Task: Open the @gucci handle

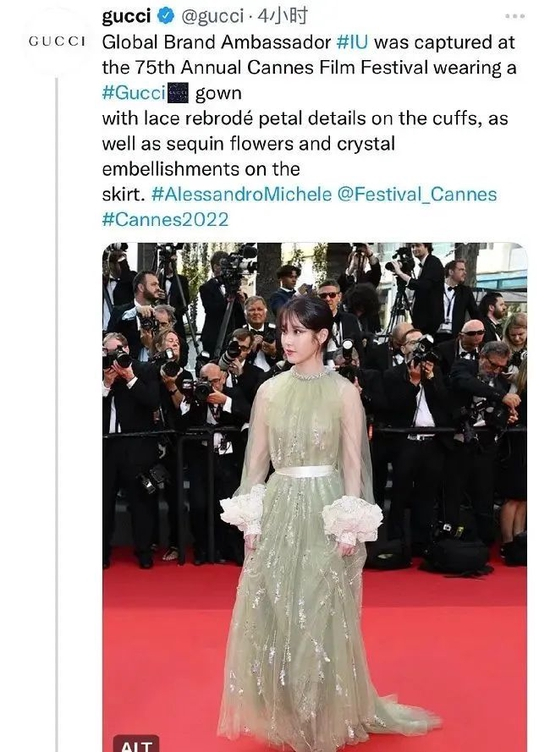Action: pyautogui.click(x=212, y=17)
